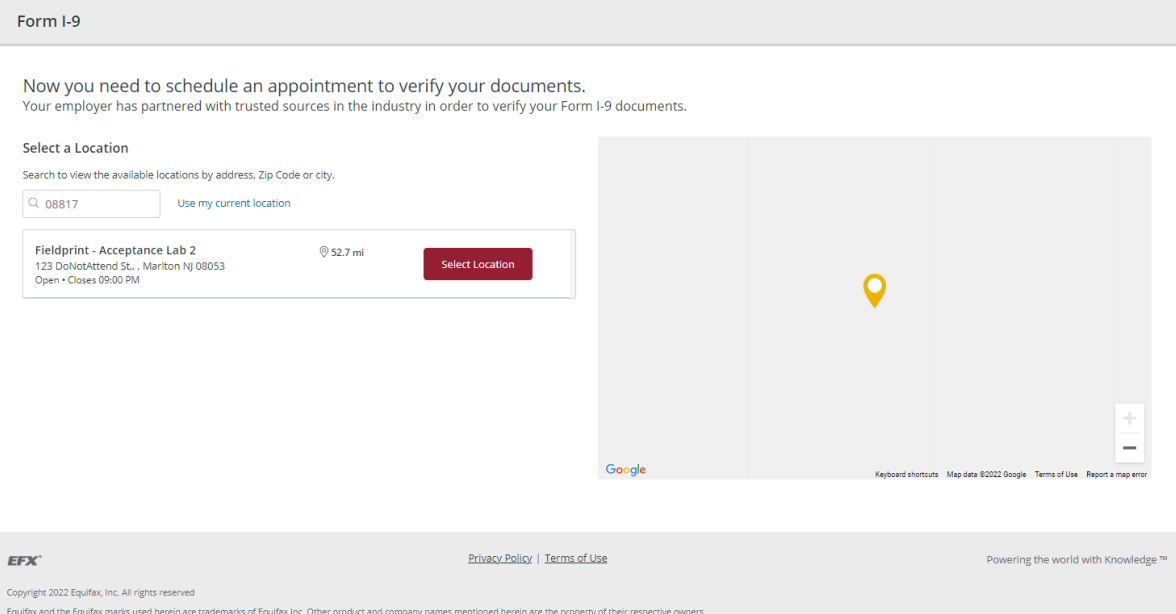Click Map data ©2022 Google text

[986, 475]
